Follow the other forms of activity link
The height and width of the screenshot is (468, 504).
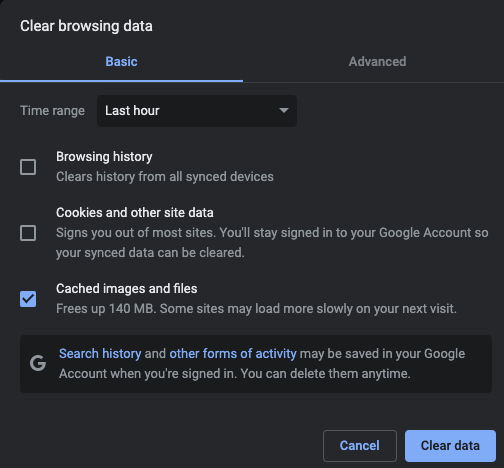coord(233,354)
